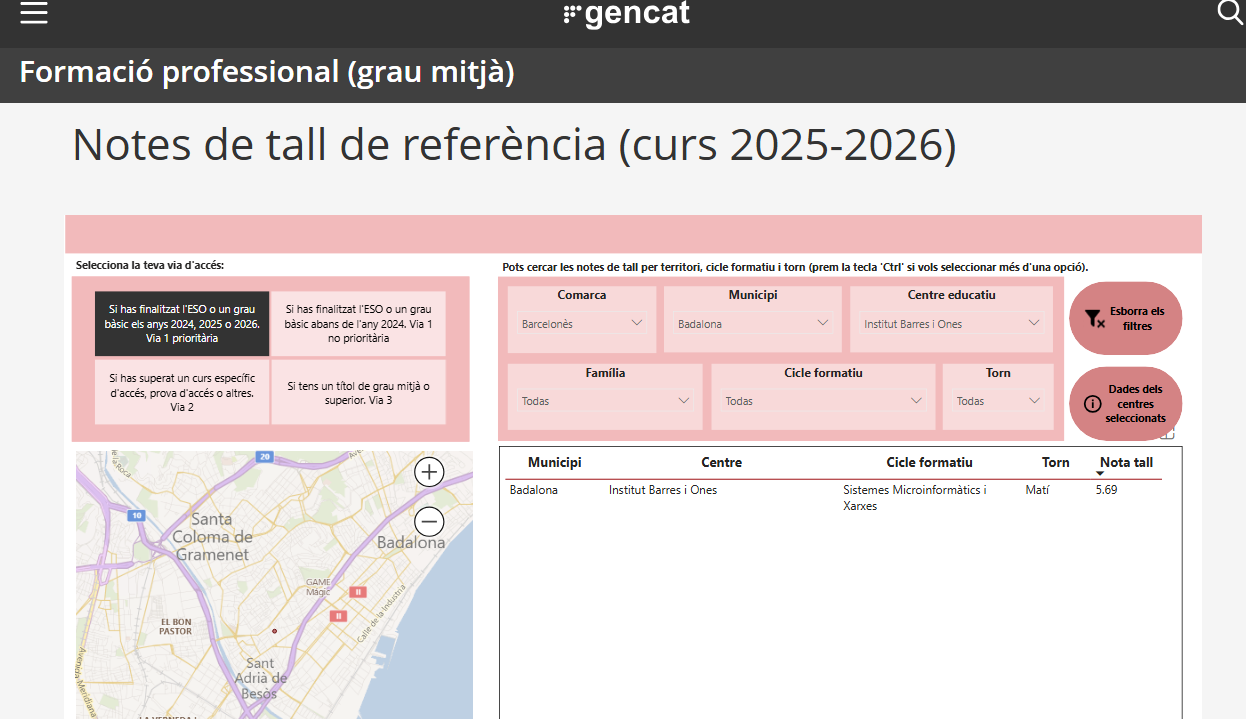
Task: Expand the Família dropdown
Action: click(x=605, y=401)
